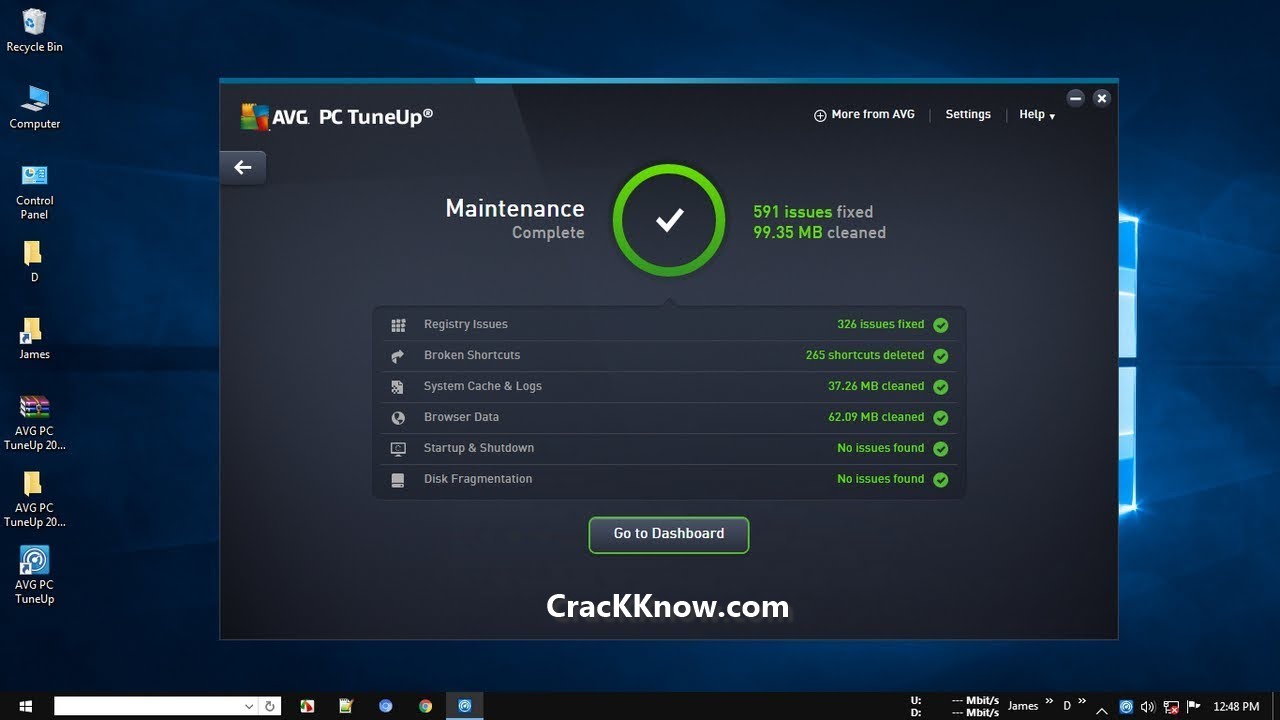Select the Computer desktop icon

tap(34, 107)
